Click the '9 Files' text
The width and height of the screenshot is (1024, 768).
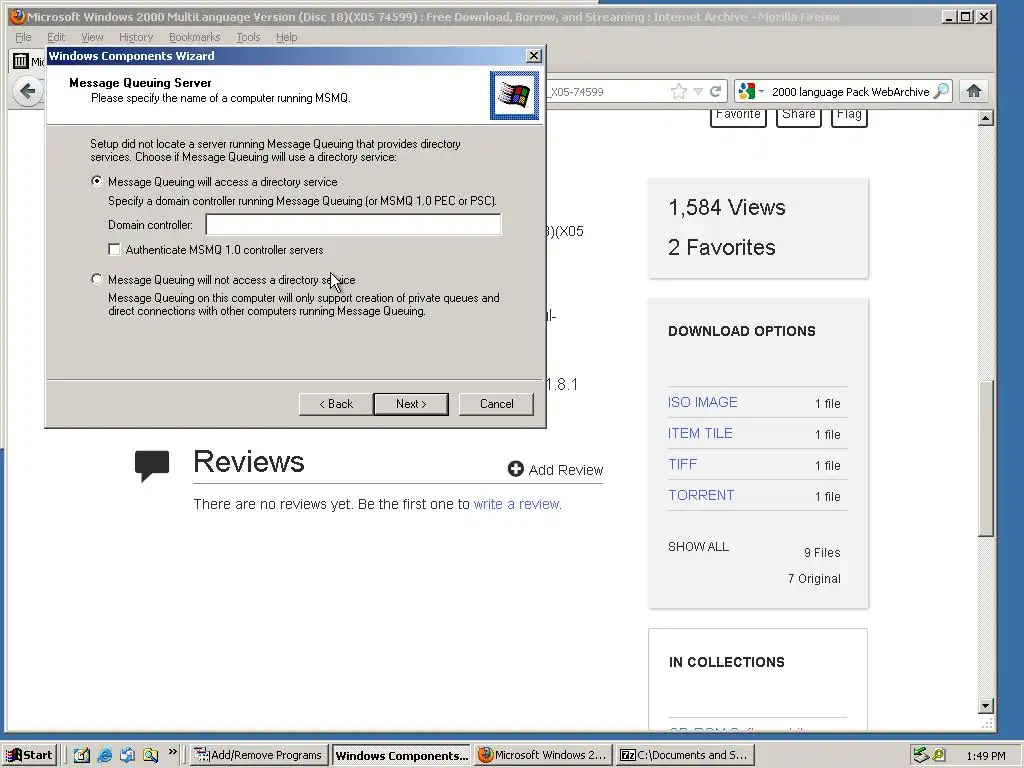coord(822,552)
